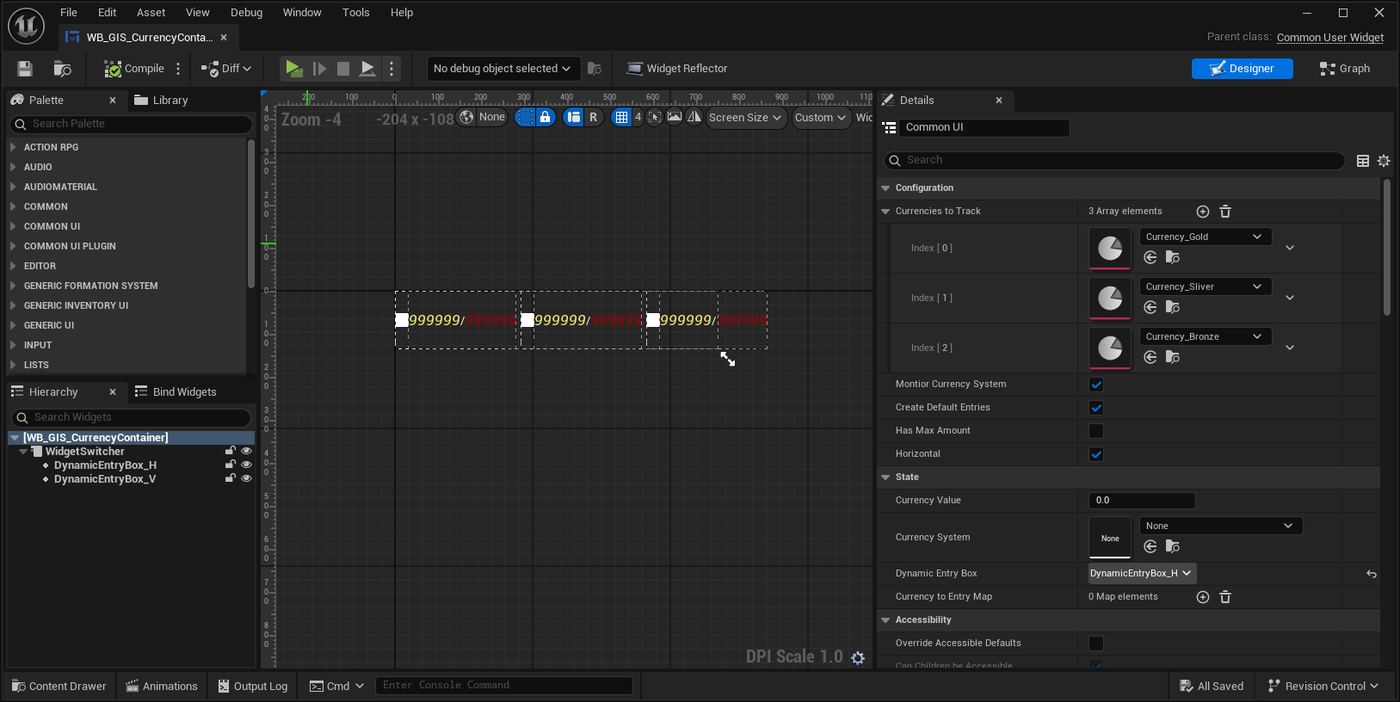
Task: Click the Search Palette field
Action: pos(131,124)
